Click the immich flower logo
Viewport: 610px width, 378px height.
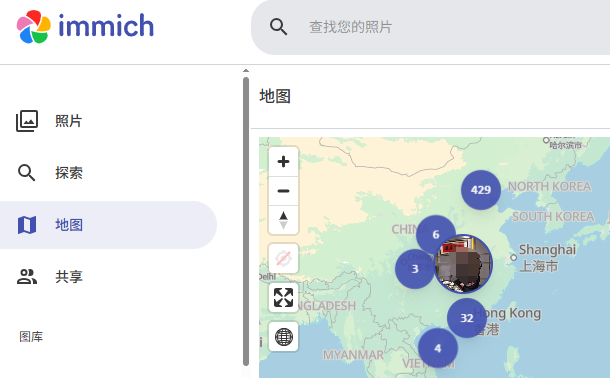pos(33,26)
